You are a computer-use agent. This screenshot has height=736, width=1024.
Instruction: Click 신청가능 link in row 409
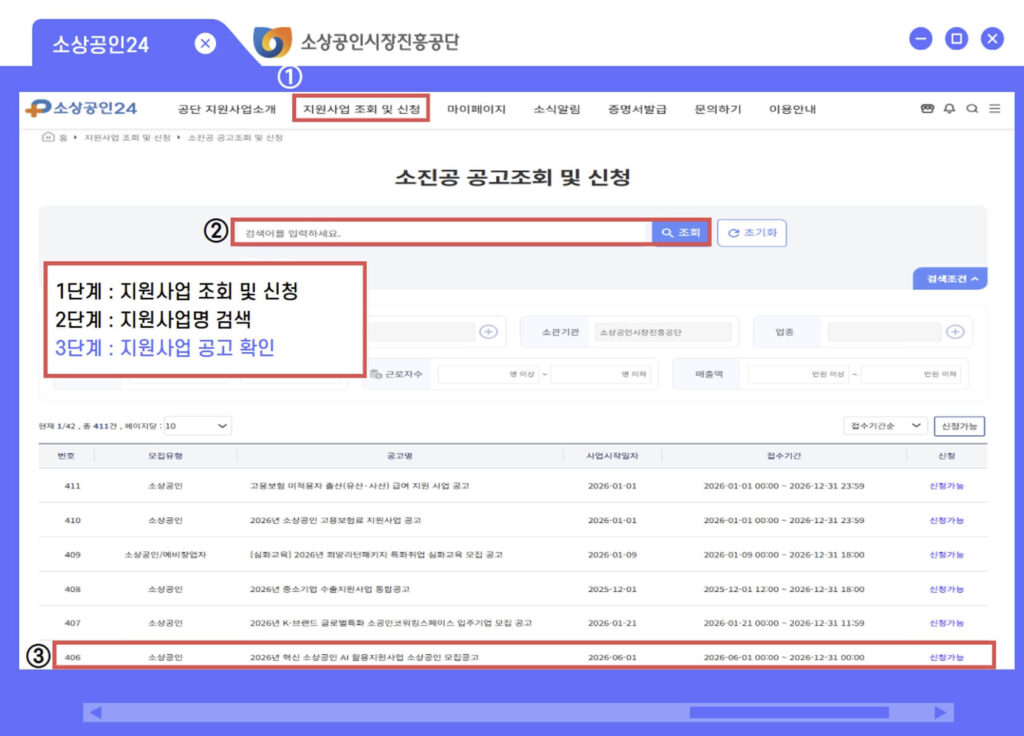click(947, 554)
